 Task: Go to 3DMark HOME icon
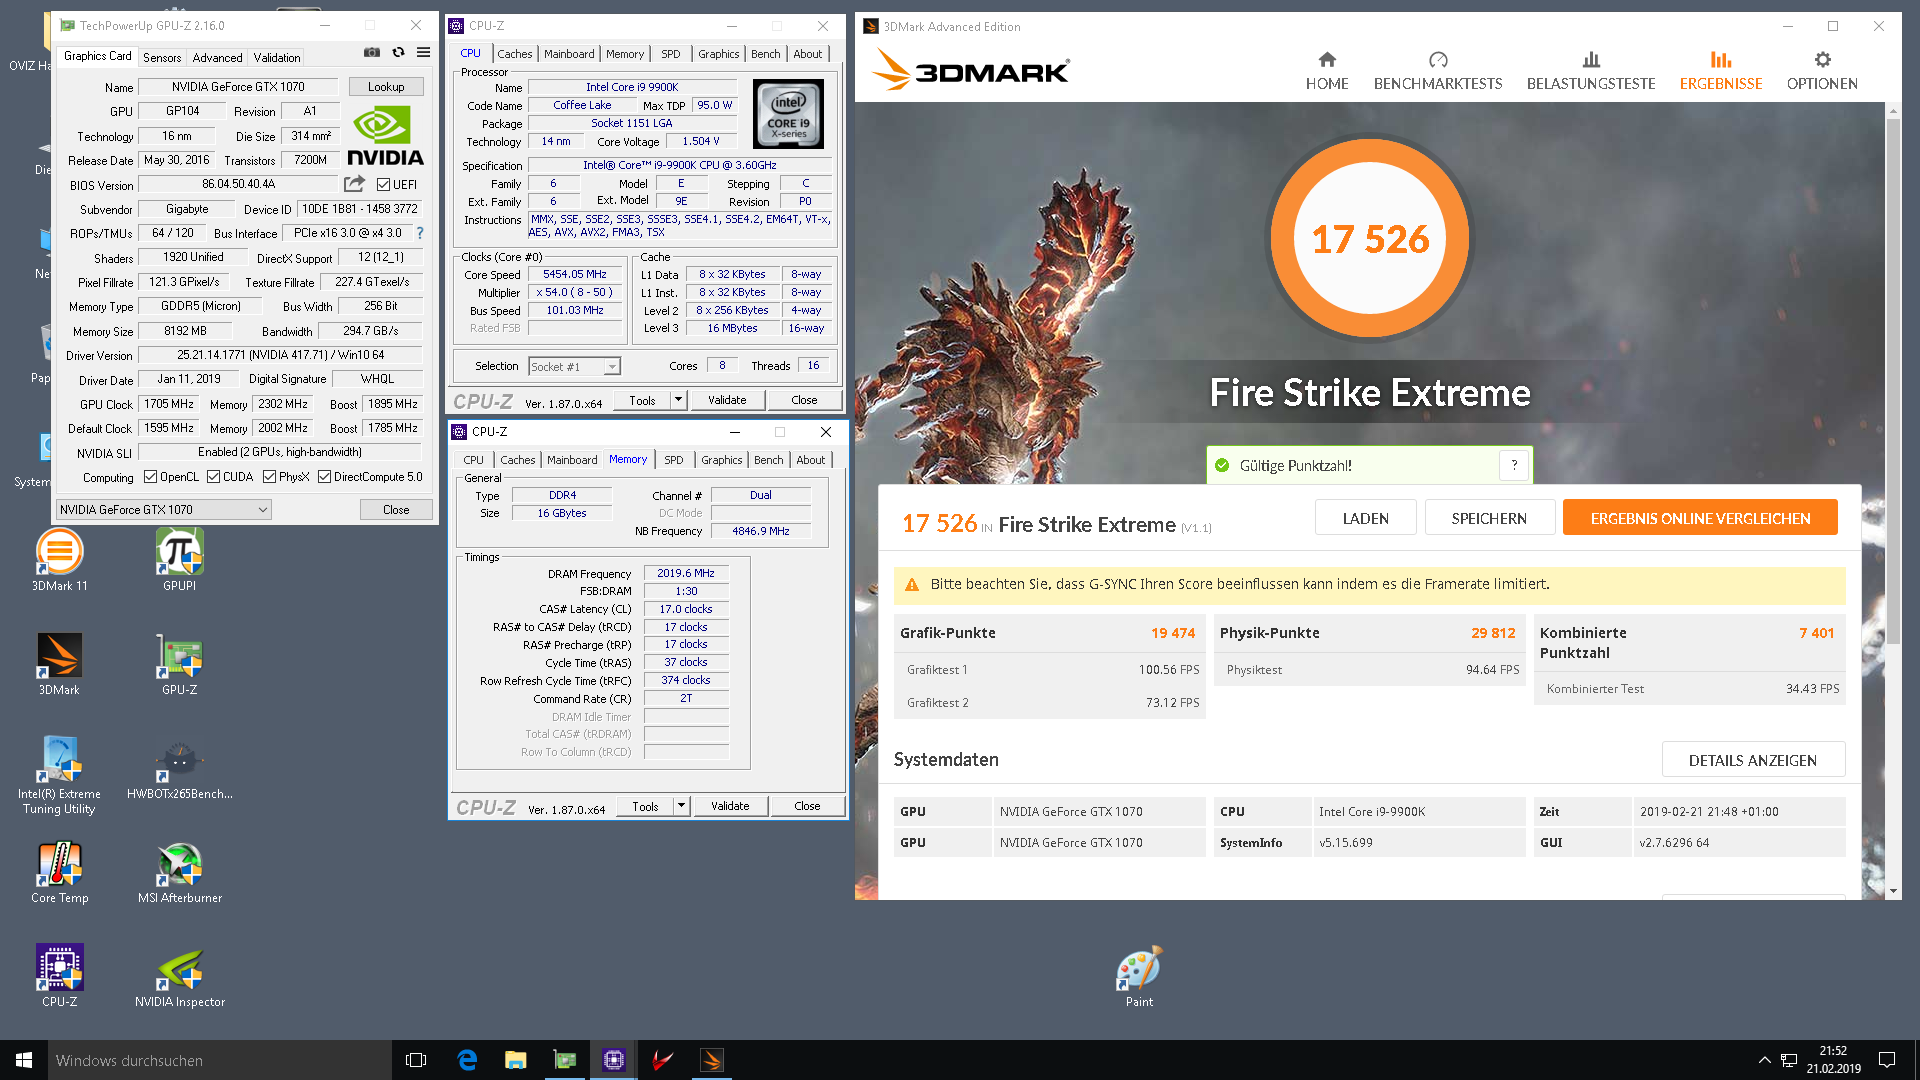point(1327,60)
